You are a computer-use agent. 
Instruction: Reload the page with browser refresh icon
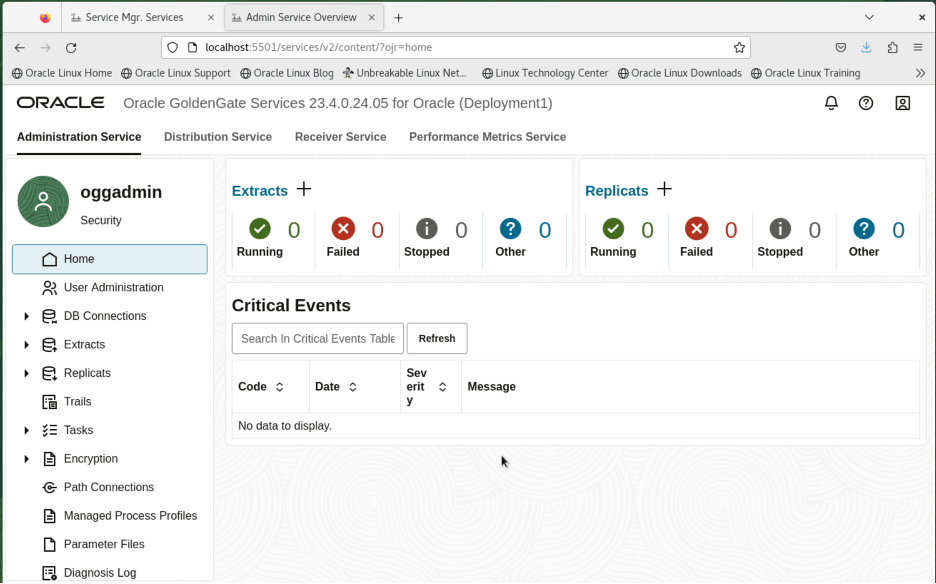click(x=71, y=48)
